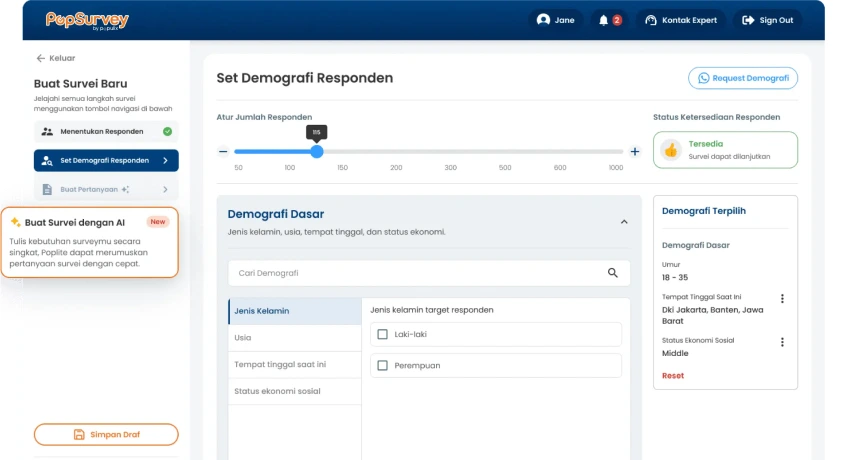Open three-dot menu beside Tempat Tinggal Saat Ini
This screenshot has height=460, width=847.
(x=782, y=298)
